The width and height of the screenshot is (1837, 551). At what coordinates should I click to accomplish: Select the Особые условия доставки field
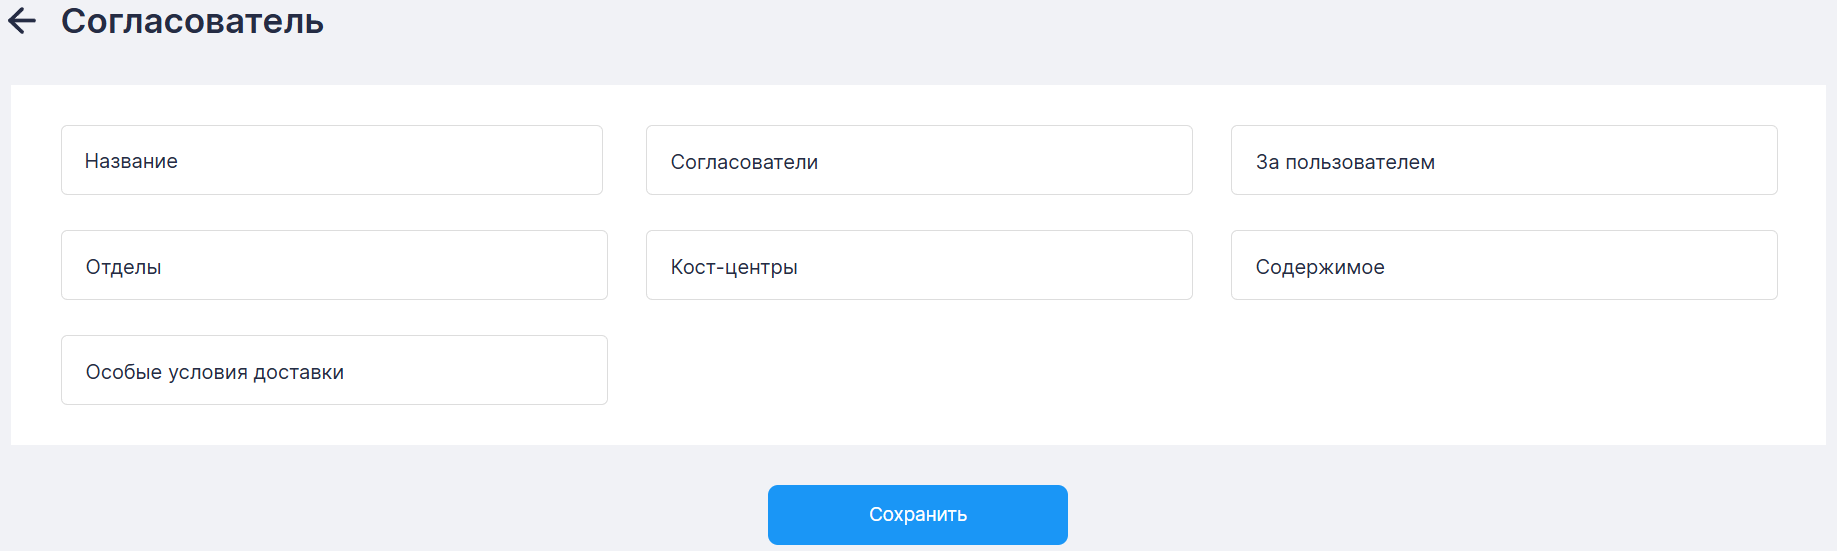334,370
